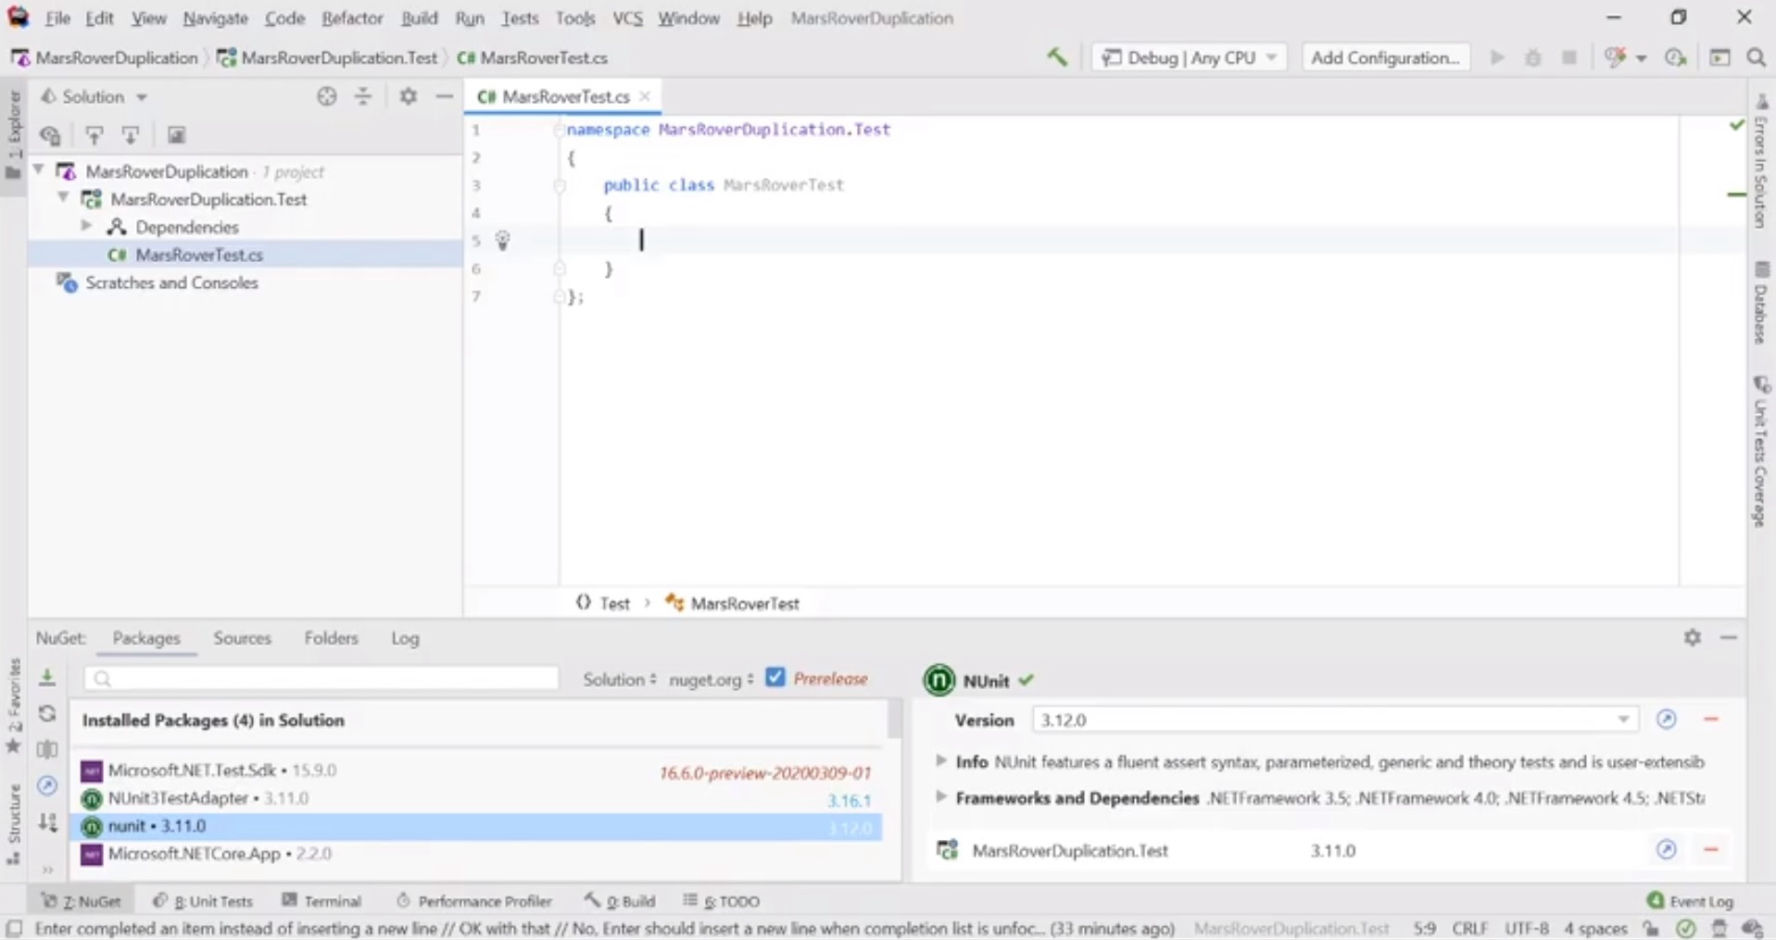
Task: Open the Terminal tool window button
Action: pyautogui.click(x=322, y=901)
